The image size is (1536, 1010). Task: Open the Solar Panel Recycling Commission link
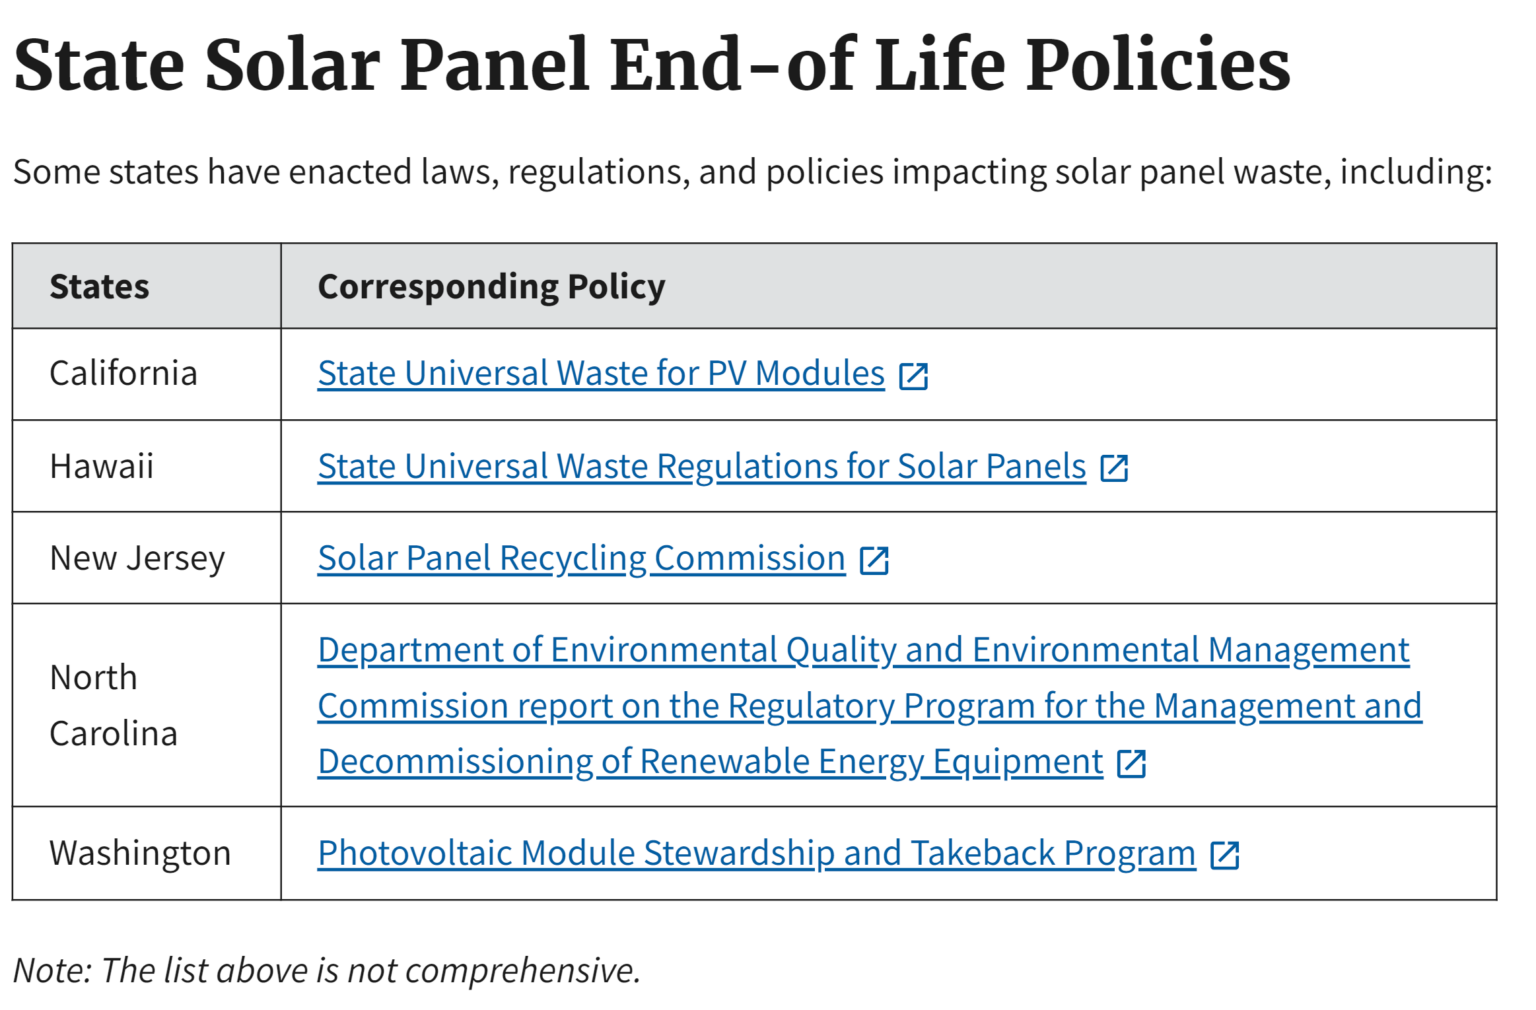click(580, 557)
